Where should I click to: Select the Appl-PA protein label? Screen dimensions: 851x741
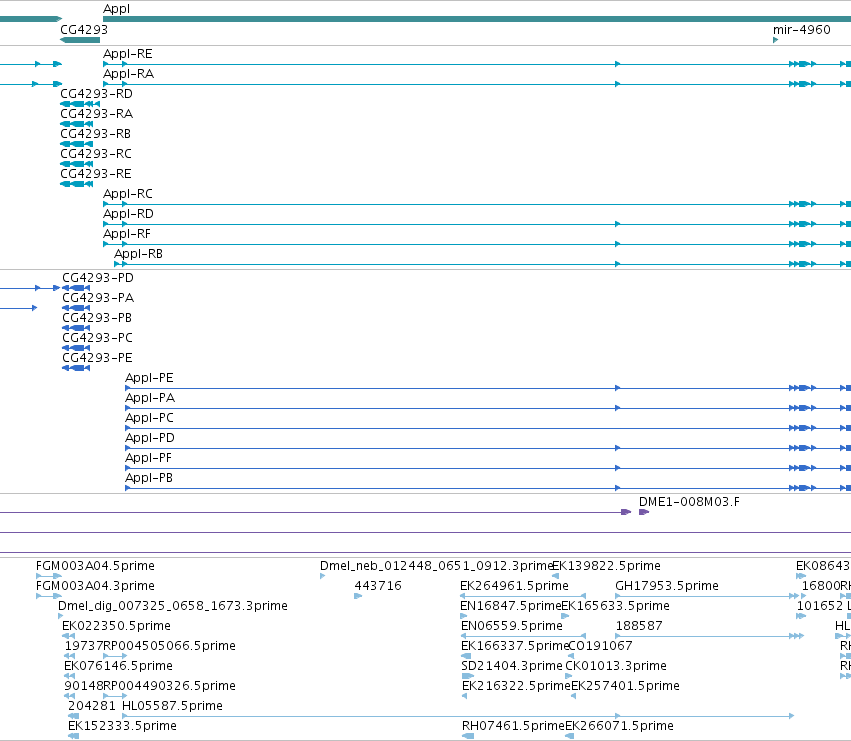[150, 398]
